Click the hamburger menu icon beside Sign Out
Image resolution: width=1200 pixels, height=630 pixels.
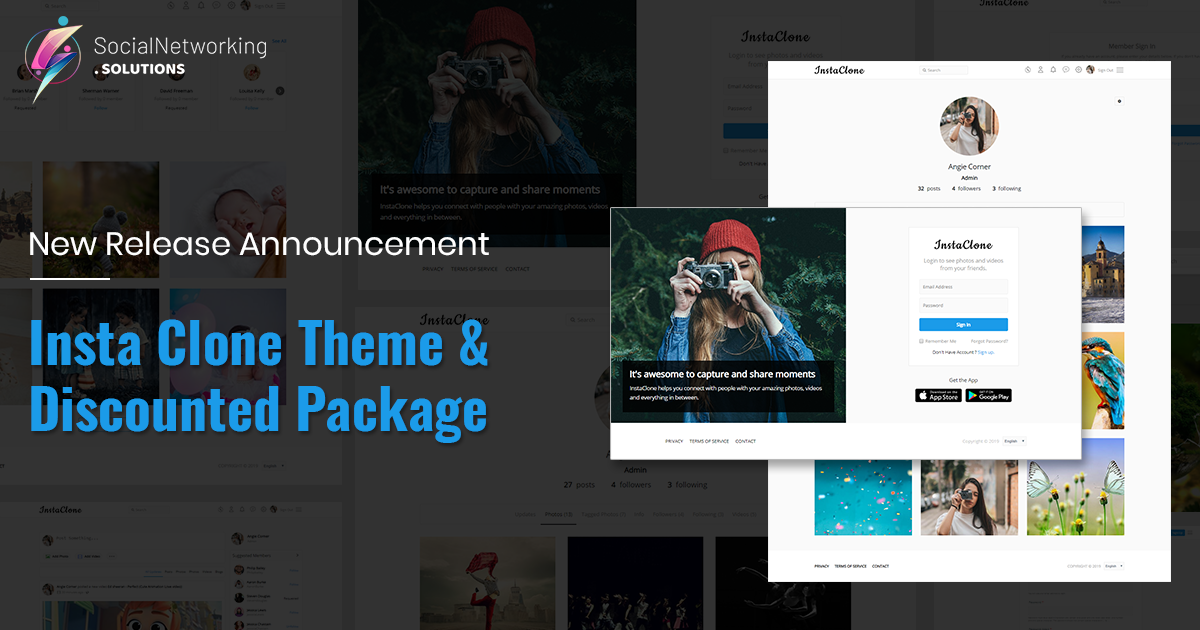[1120, 70]
